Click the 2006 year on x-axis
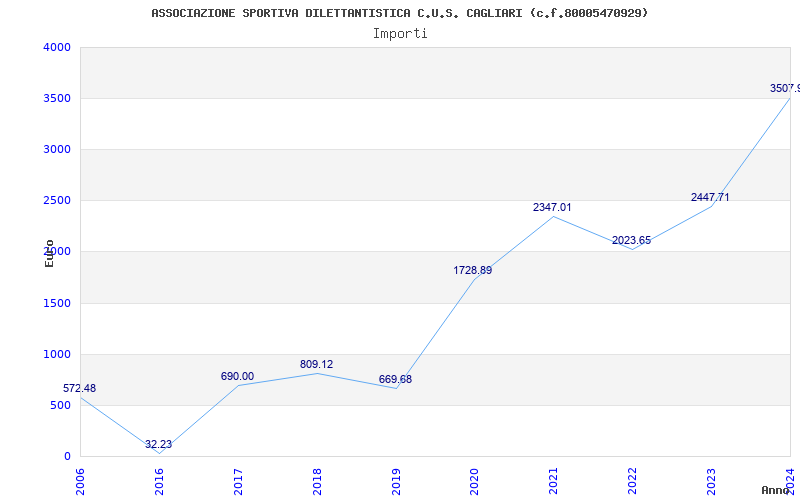800x500 pixels. tap(81, 480)
